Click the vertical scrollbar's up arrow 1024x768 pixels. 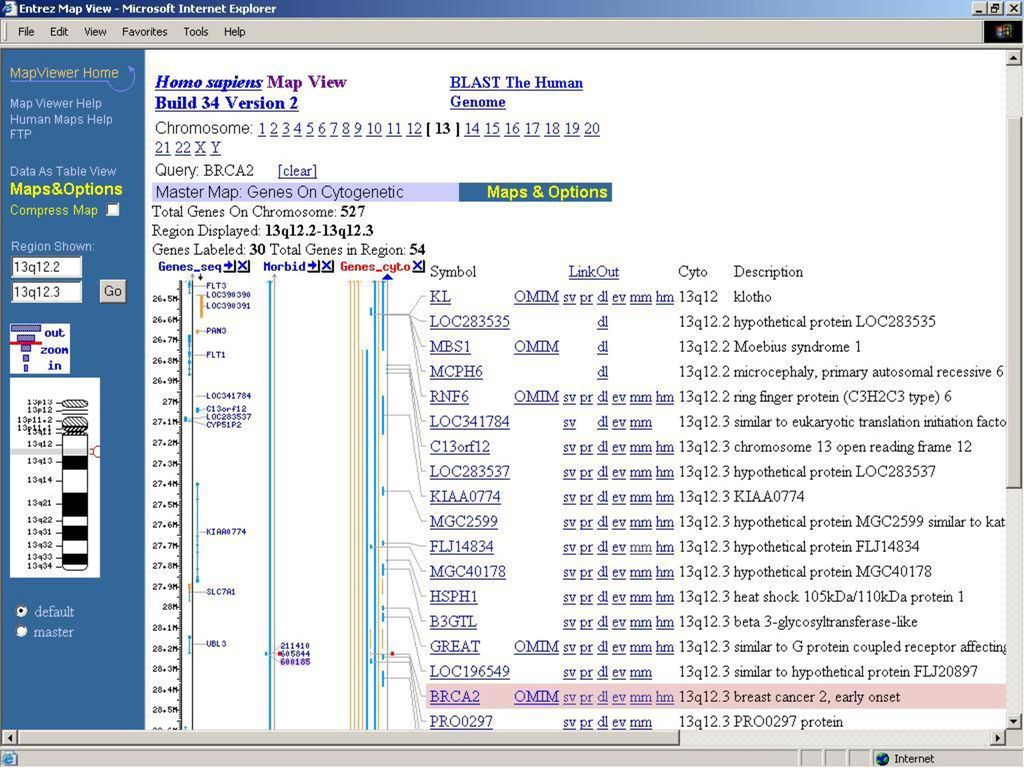click(x=1014, y=58)
